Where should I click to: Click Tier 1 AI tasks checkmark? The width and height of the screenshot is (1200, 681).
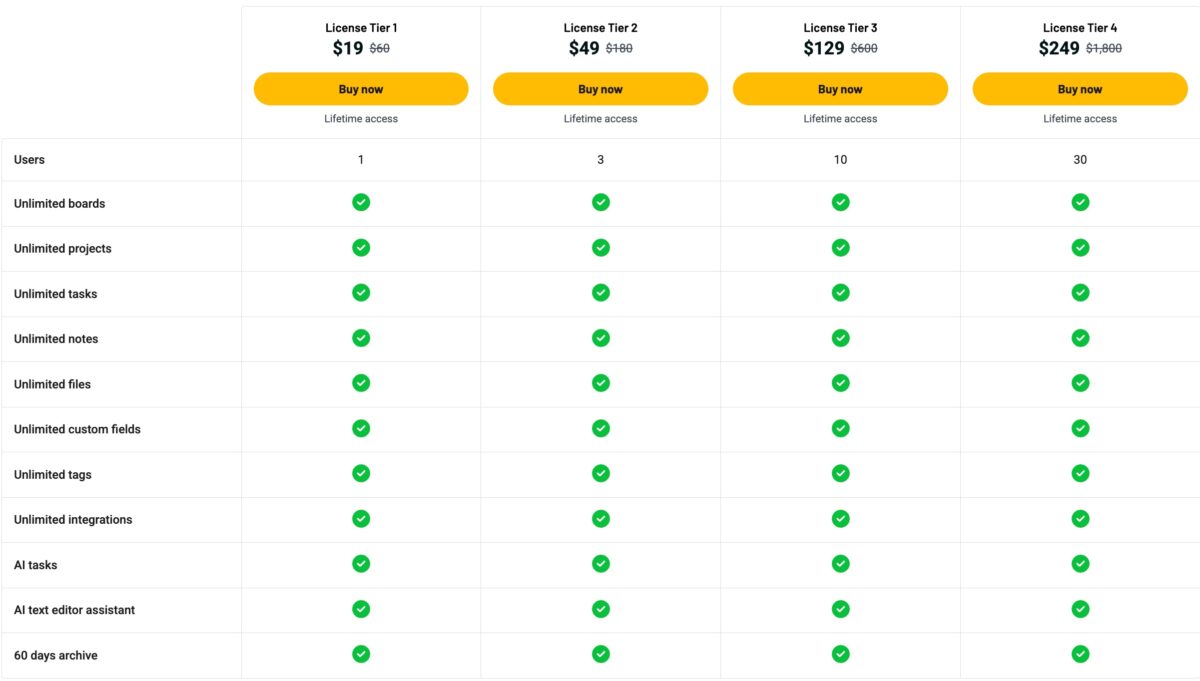pos(361,564)
